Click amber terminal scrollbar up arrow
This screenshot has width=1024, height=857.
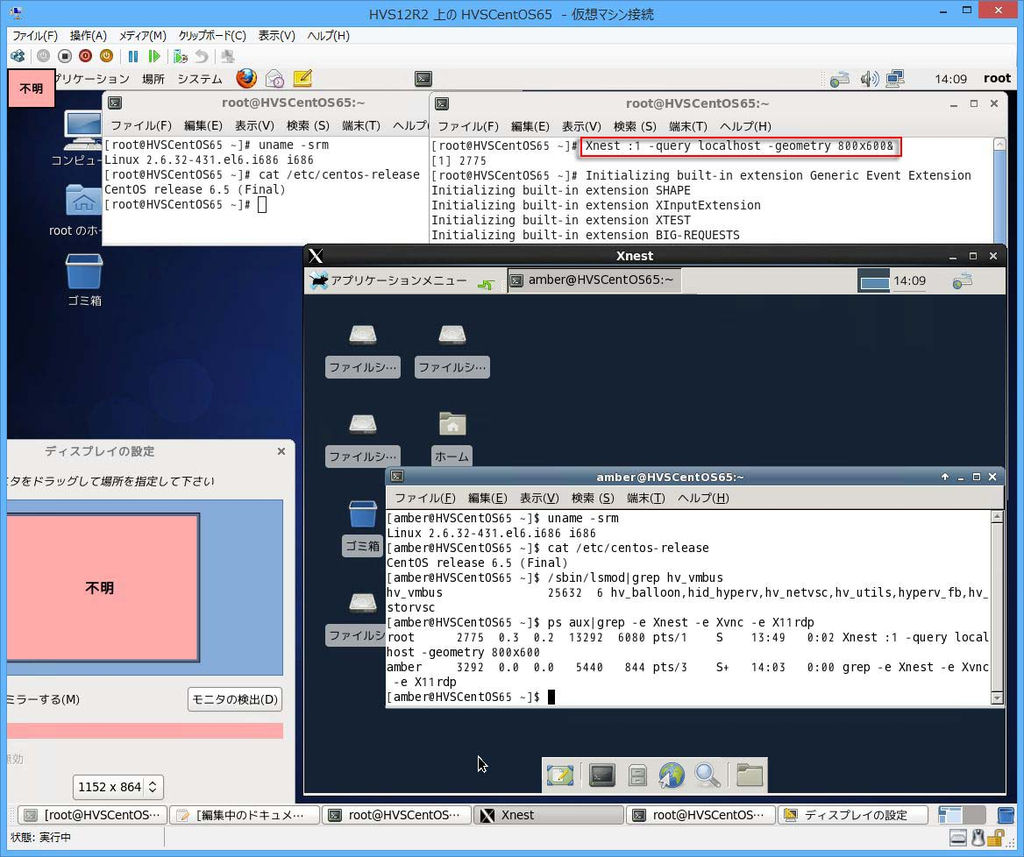[x=997, y=517]
